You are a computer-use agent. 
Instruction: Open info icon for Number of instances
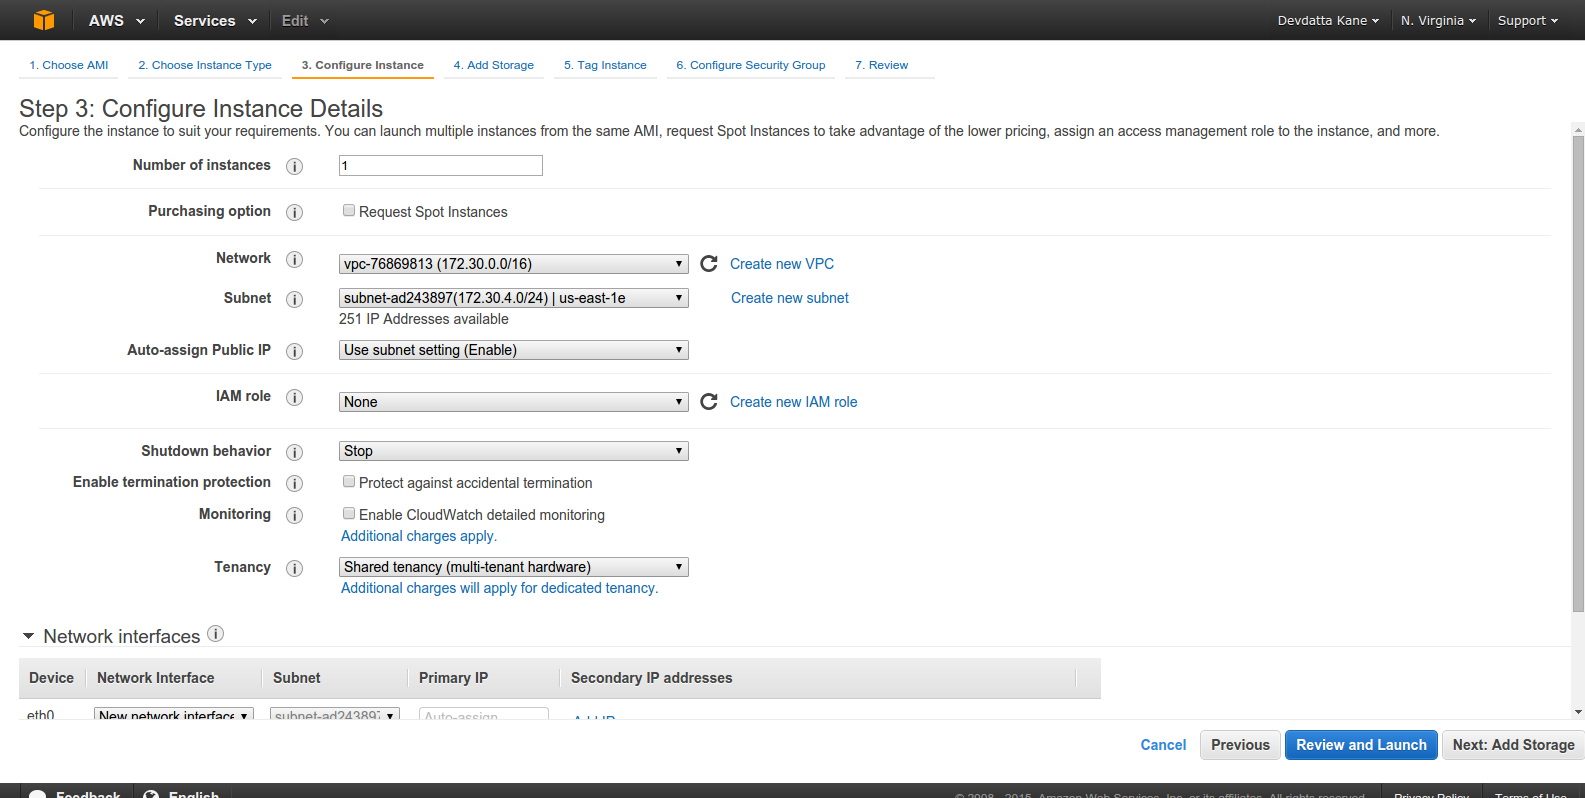[294, 166]
